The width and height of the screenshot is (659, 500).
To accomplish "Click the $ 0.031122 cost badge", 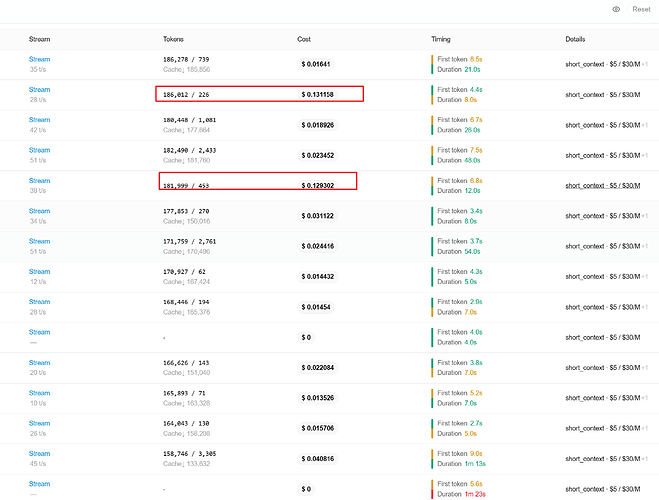I will [x=318, y=216].
